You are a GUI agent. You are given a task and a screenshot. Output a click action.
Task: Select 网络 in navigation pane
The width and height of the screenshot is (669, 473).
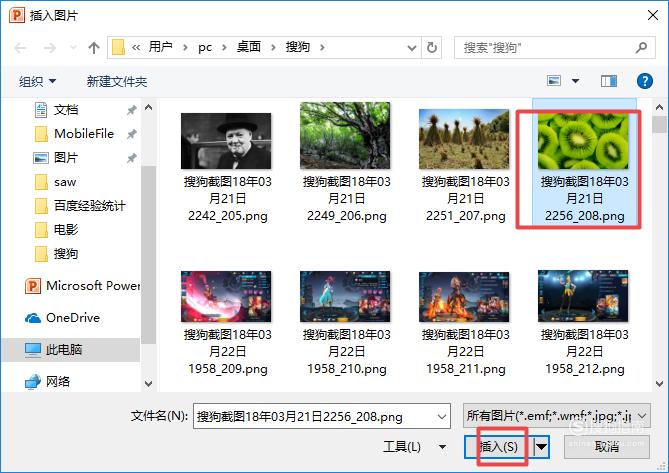tap(47, 381)
